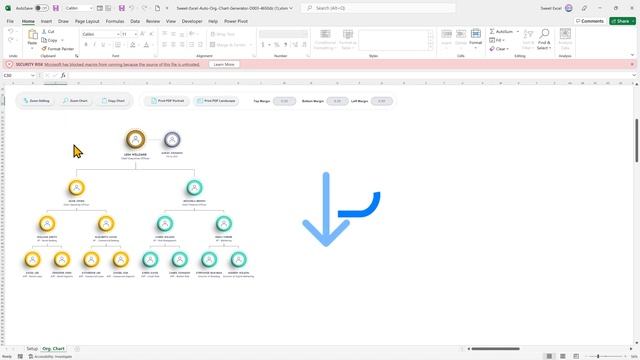Collapse the ribbon with chevron

pyautogui.click(x=632, y=55)
